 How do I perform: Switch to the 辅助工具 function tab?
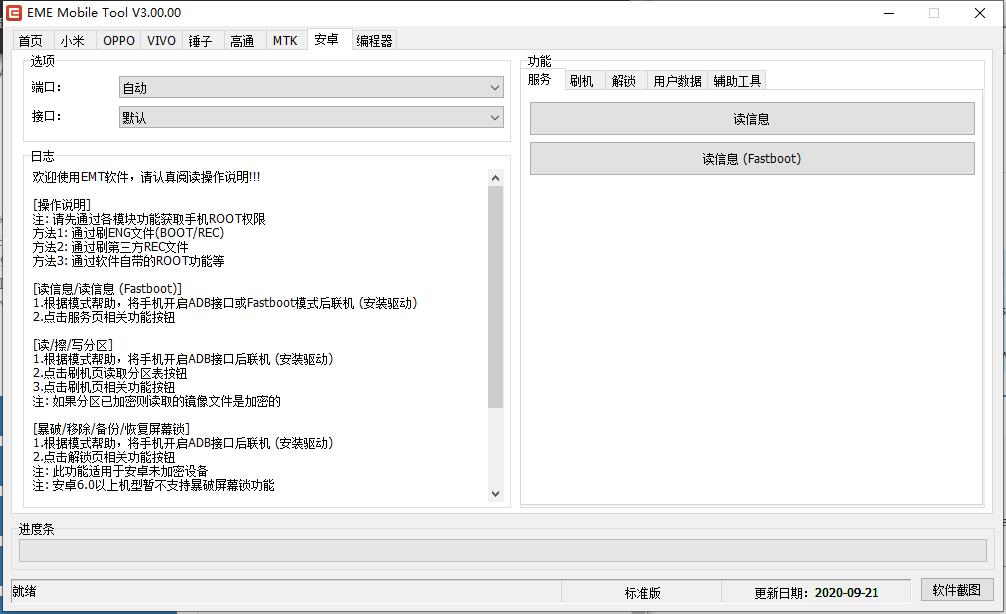click(x=737, y=81)
